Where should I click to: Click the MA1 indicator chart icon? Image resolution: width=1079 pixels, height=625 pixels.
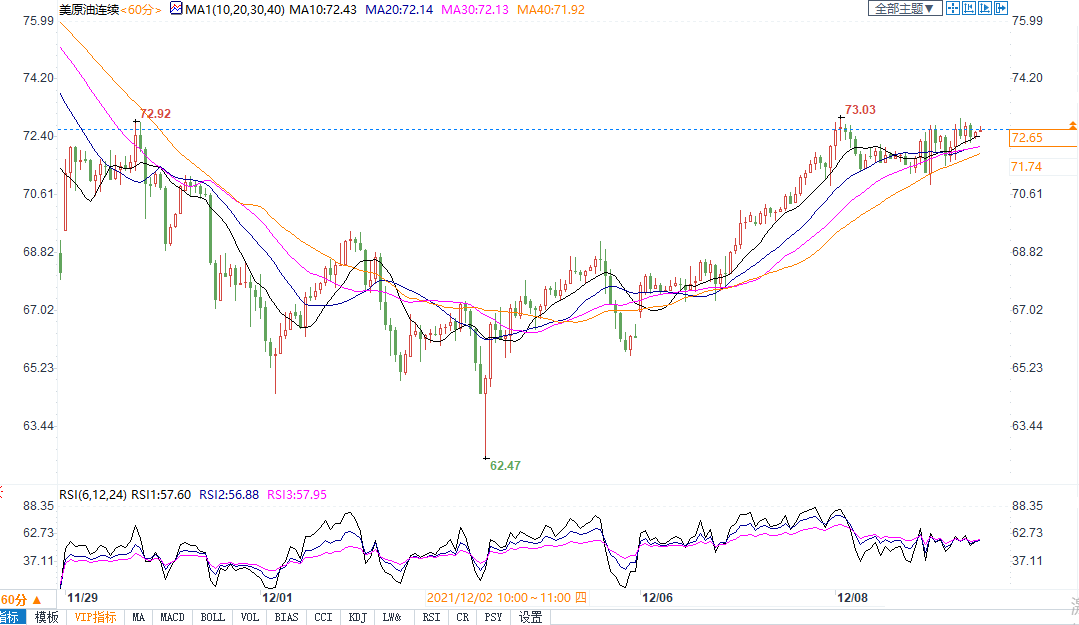pyautogui.click(x=176, y=9)
